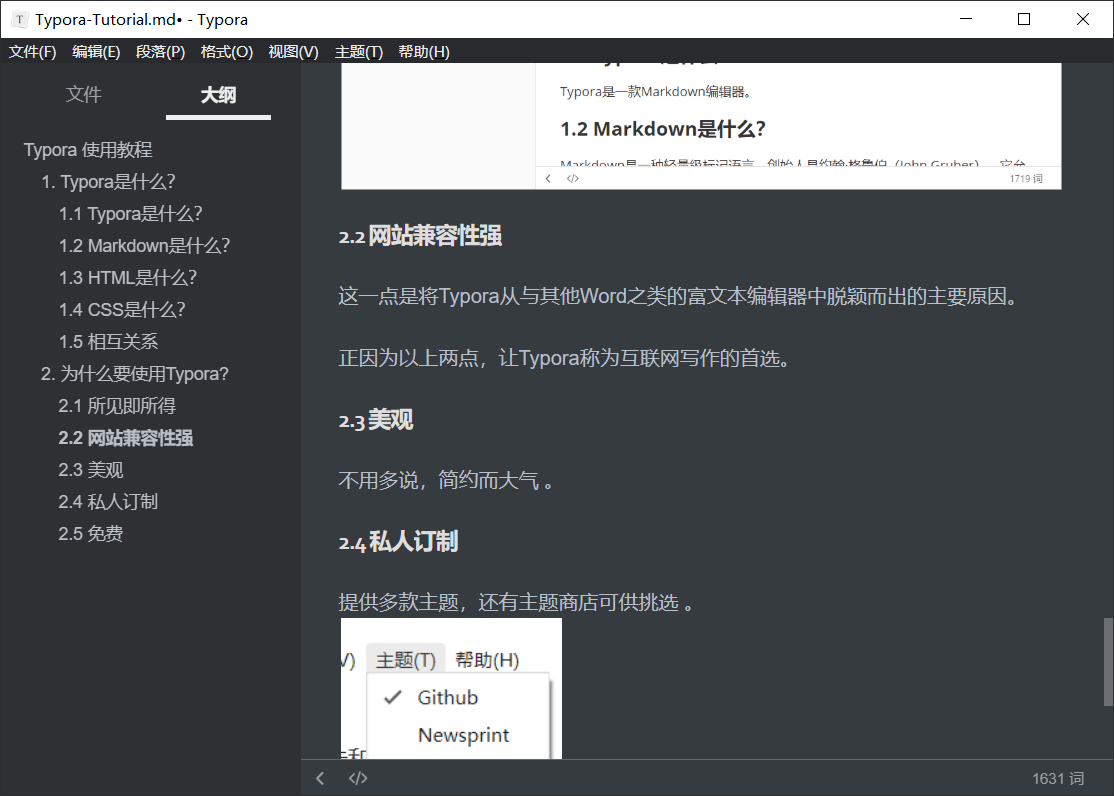Screen dimensions: 1114x796
Task: Open the 段落(P) menu
Action: [x=161, y=52]
